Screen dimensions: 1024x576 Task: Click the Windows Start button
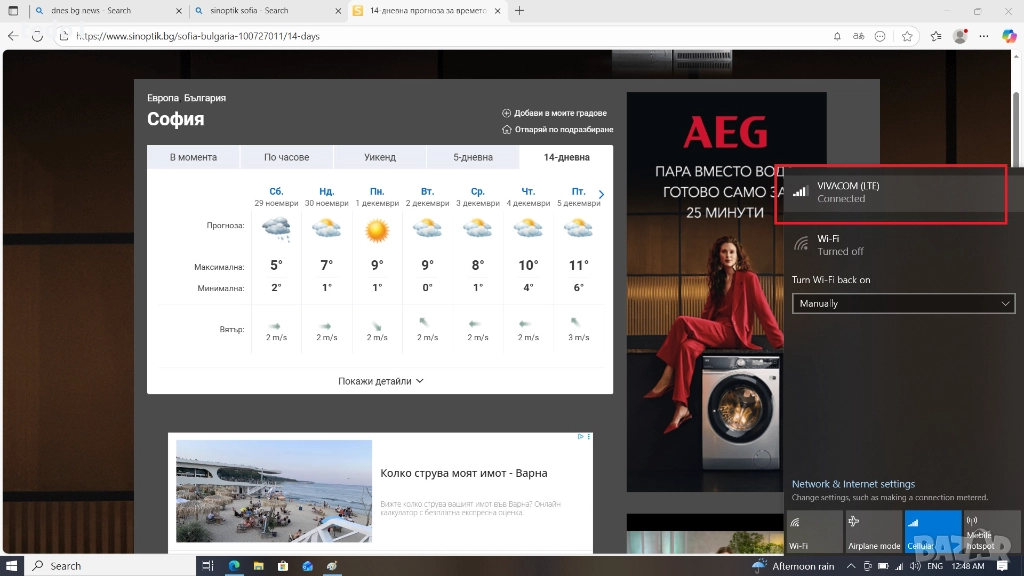pos(11,566)
